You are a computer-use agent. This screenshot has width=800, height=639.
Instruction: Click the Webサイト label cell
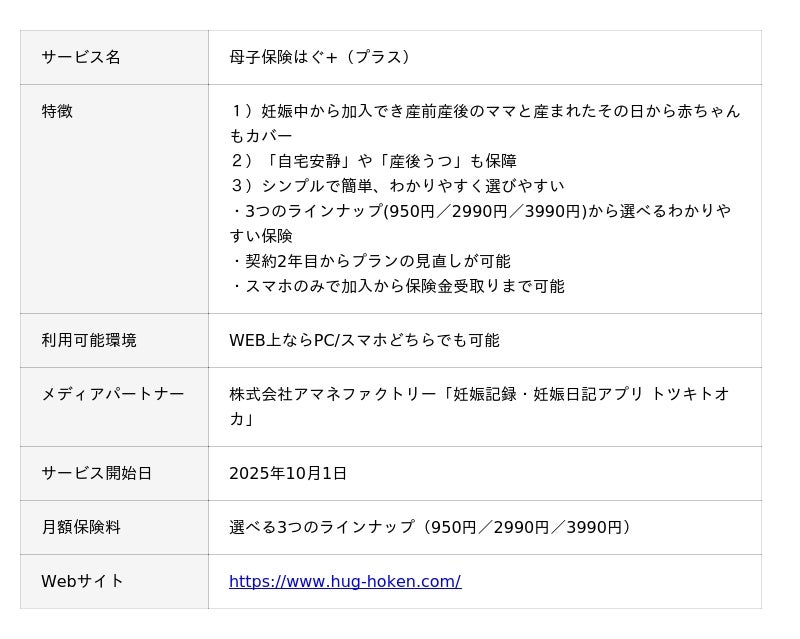pyautogui.click(x=82, y=581)
